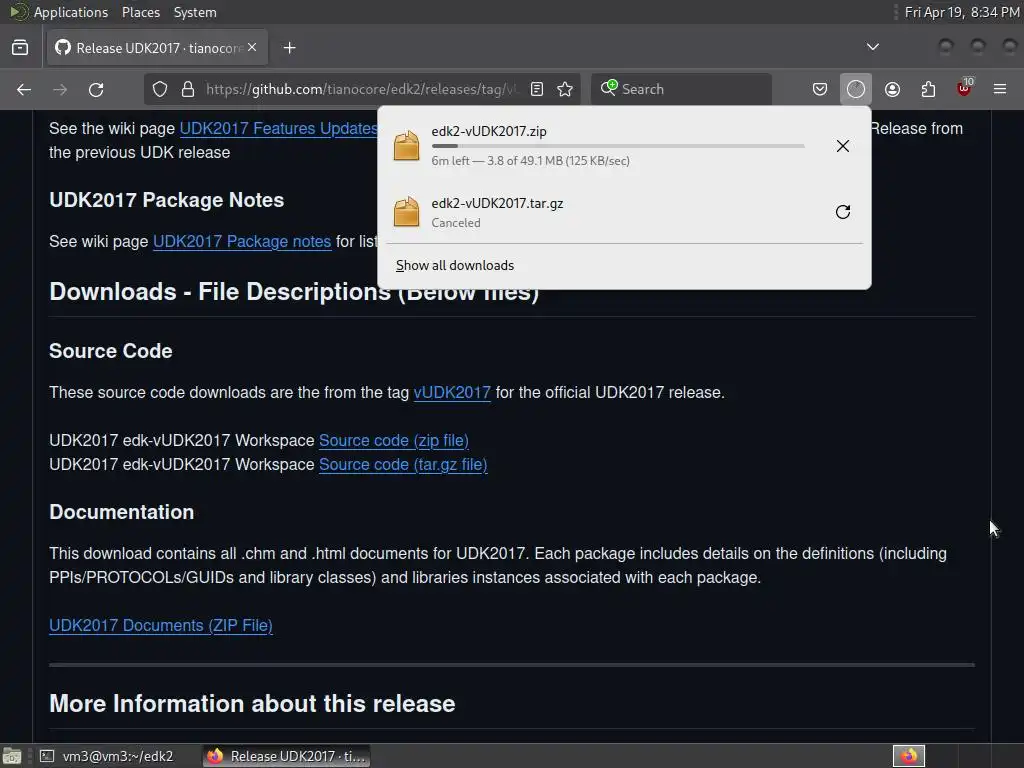Click the forward navigation arrow
The width and height of the screenshot is (1024, 768).
[60, 89]
